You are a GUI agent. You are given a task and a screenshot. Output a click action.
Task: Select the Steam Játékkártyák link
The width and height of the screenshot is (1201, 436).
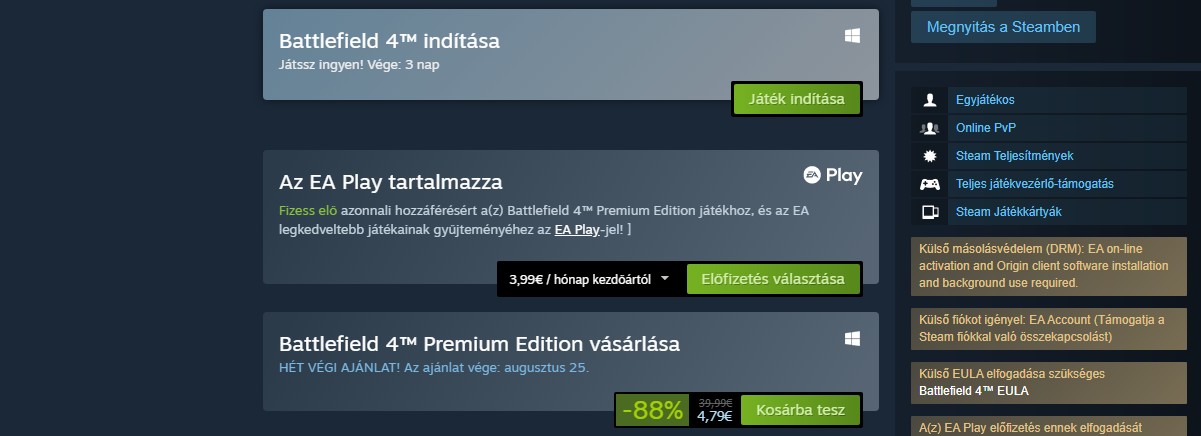1008,212
